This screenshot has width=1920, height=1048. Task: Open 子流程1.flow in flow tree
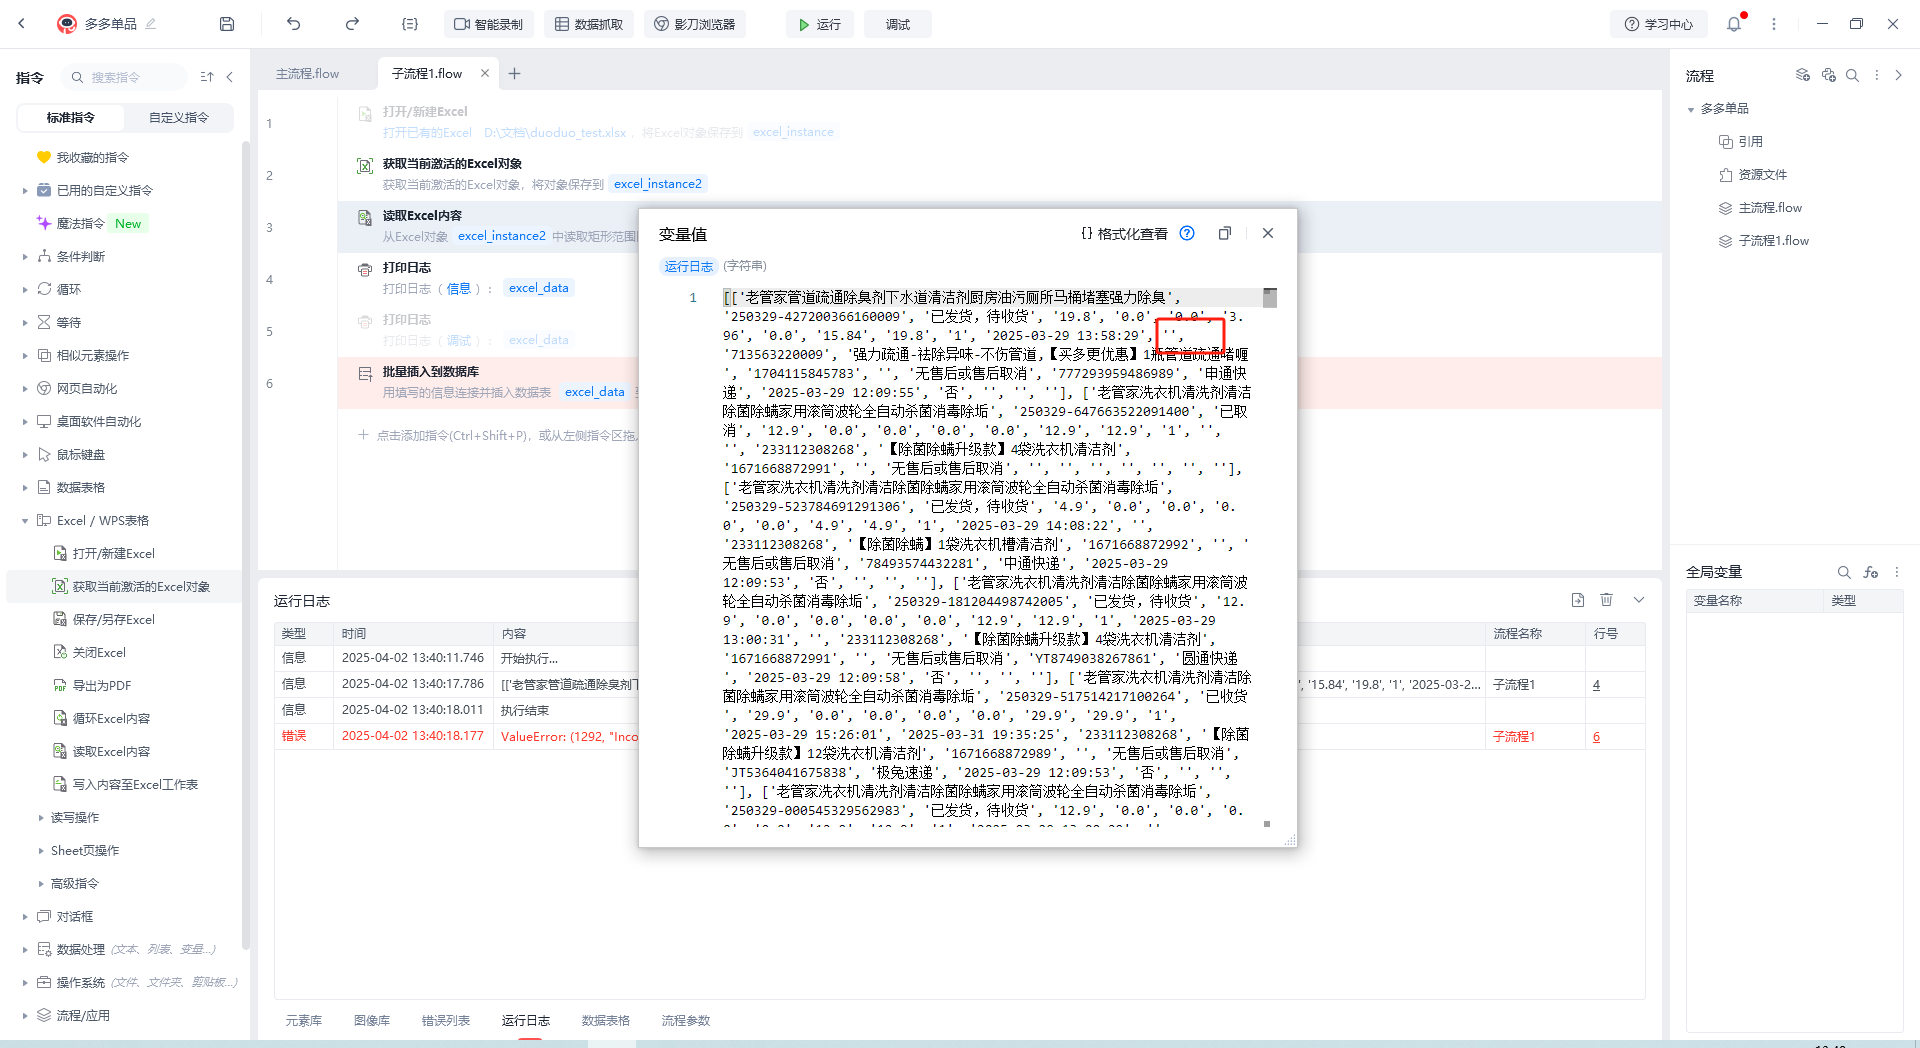[x=1773, y=241]
